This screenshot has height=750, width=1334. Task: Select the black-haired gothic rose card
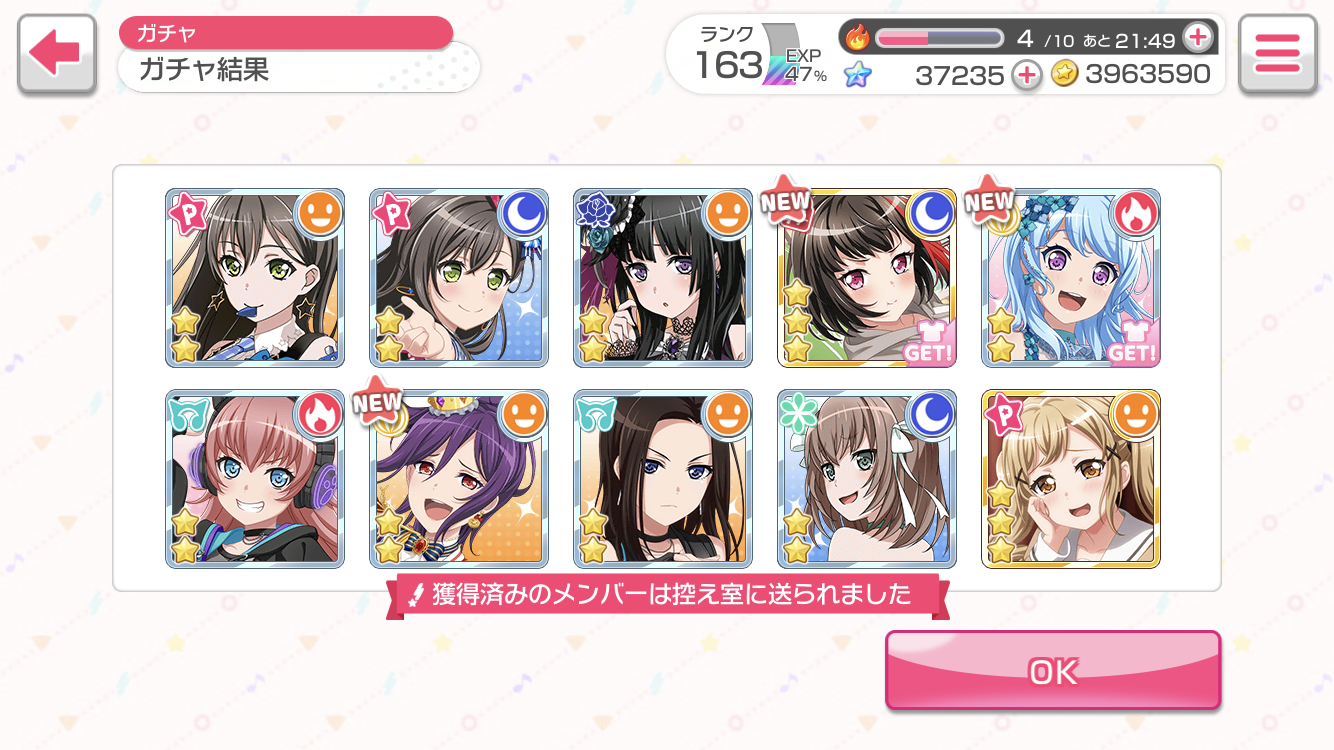[663, 278]
